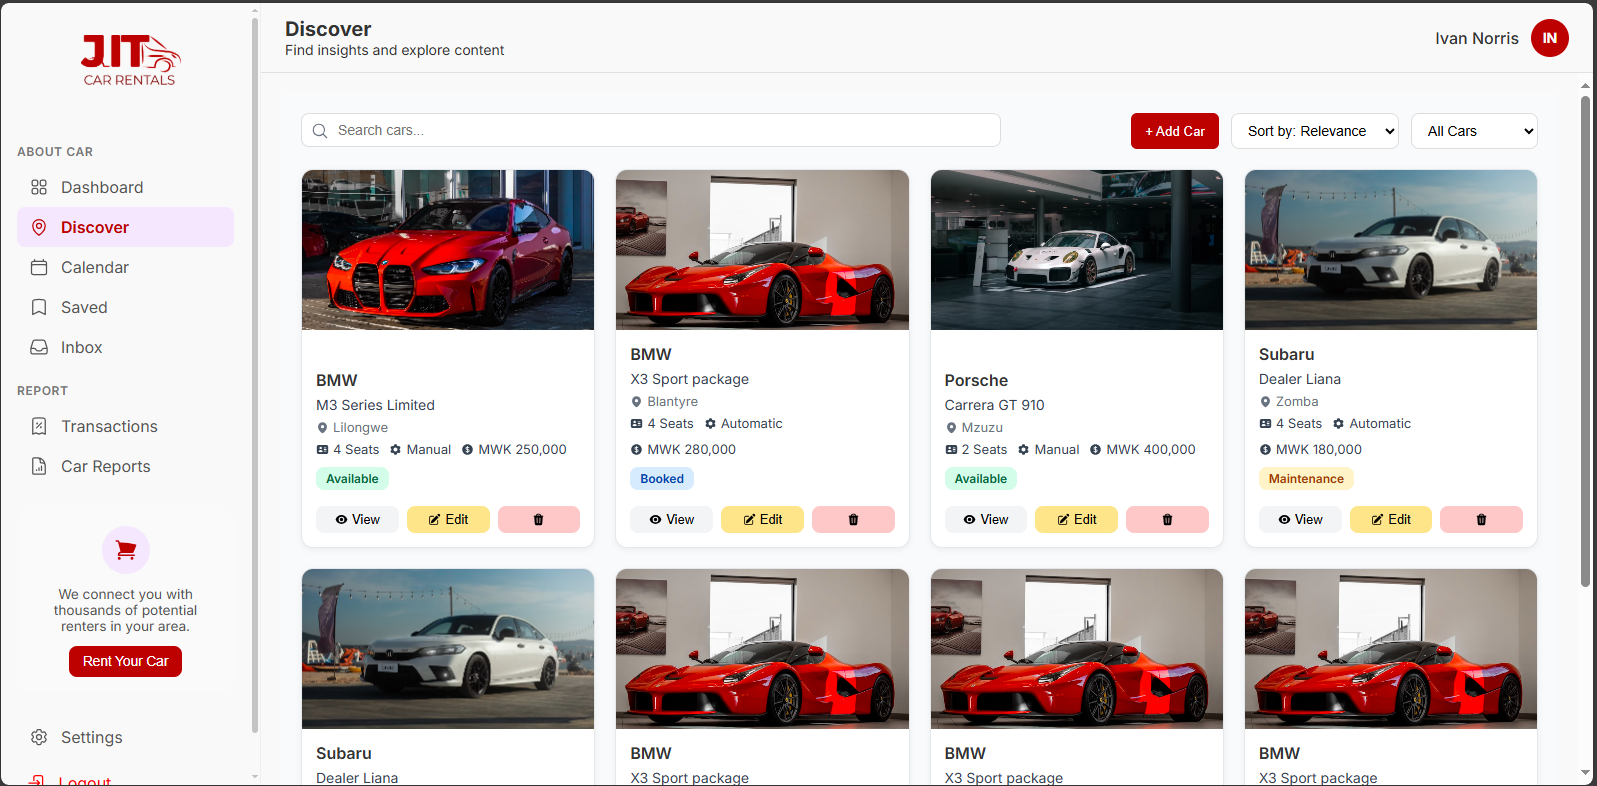Edit the Blantyre BMW X3 Sport package

[762, 520]
